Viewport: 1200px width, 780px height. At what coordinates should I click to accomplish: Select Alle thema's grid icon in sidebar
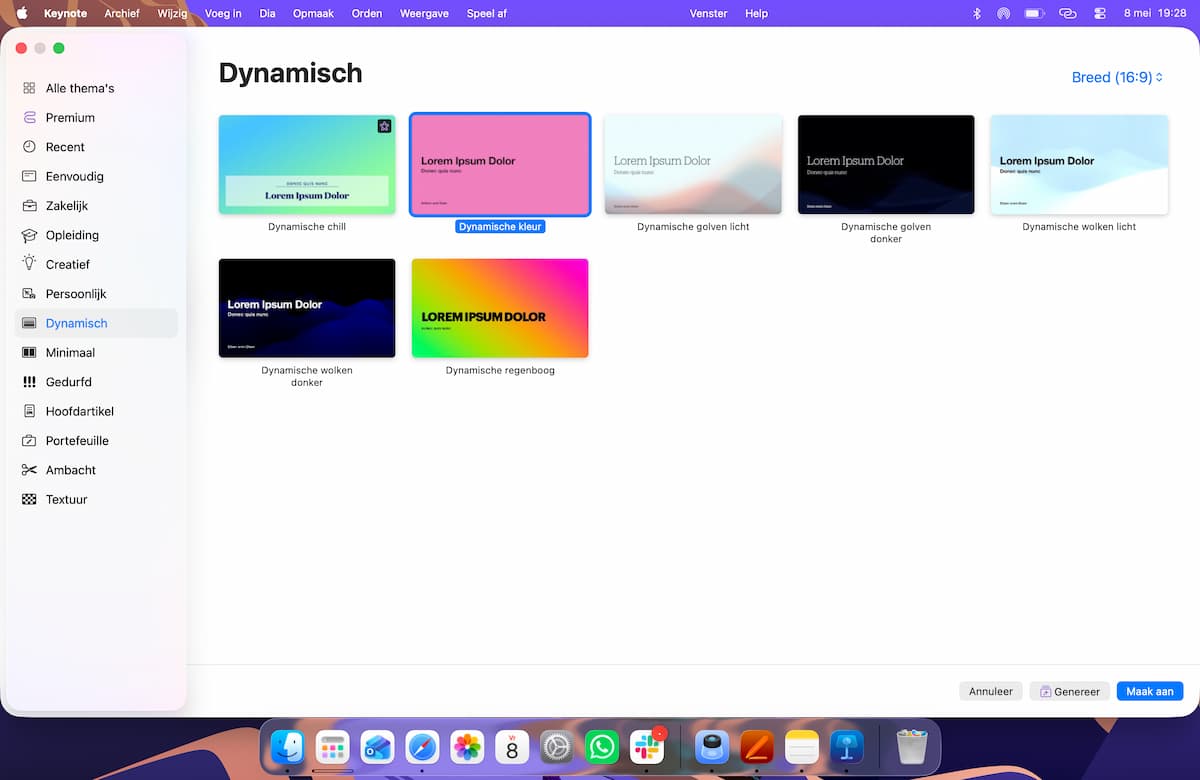click(29, 88)
